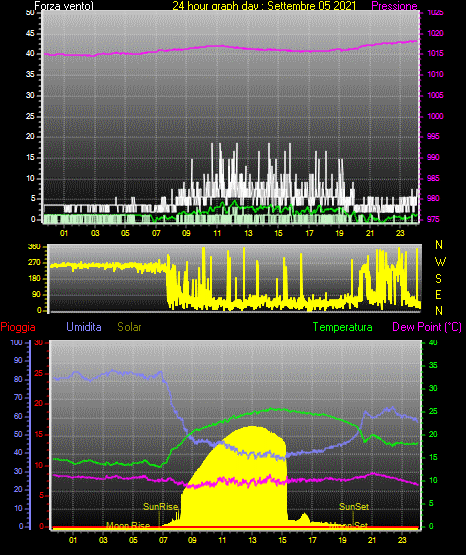
Task: Click the 'S' compass direction label
Action: coord(438,279)
